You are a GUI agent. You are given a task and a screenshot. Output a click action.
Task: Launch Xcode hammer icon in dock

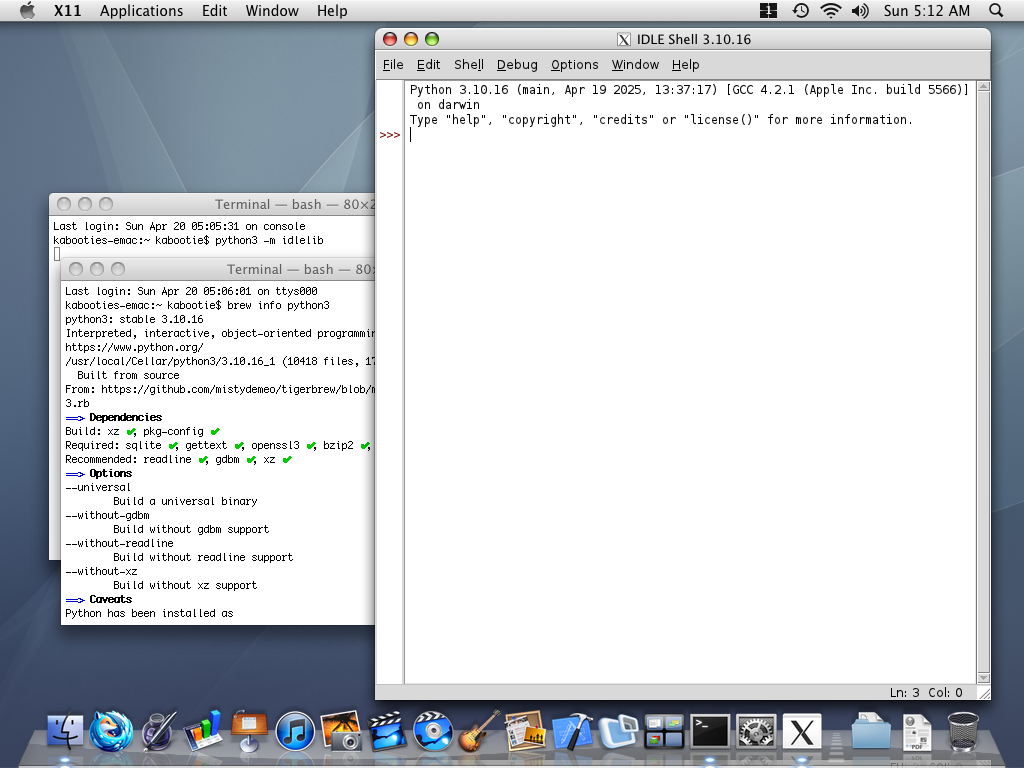571,730
